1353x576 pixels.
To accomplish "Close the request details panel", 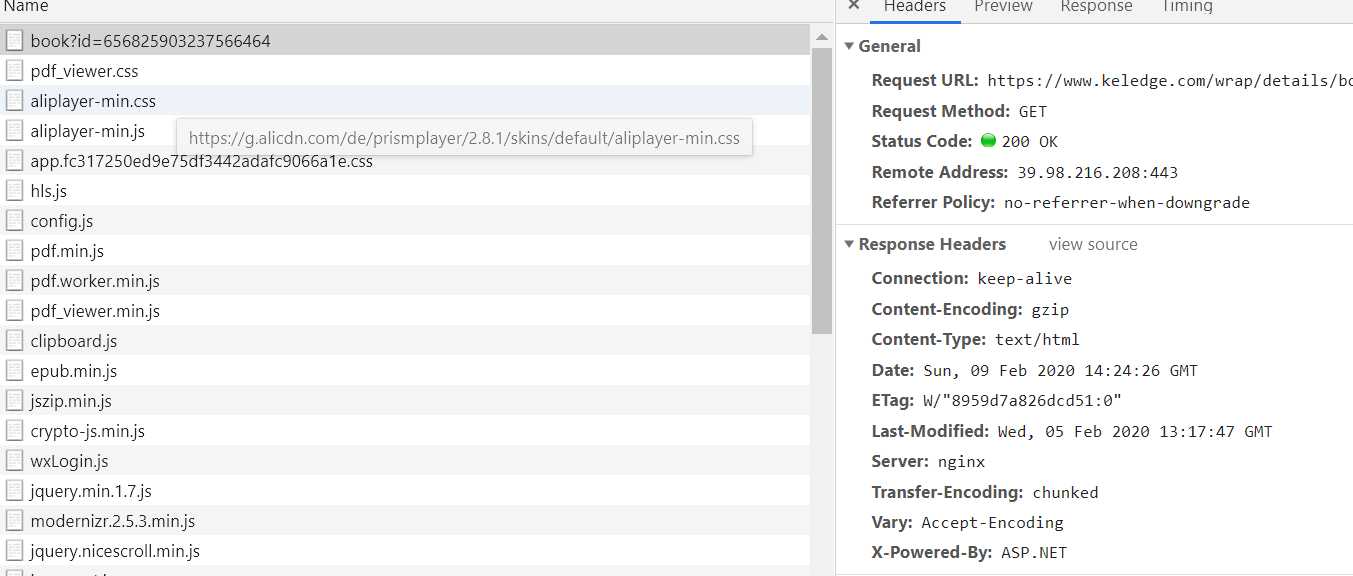I will pyautogui.click(x=853, y=6).
